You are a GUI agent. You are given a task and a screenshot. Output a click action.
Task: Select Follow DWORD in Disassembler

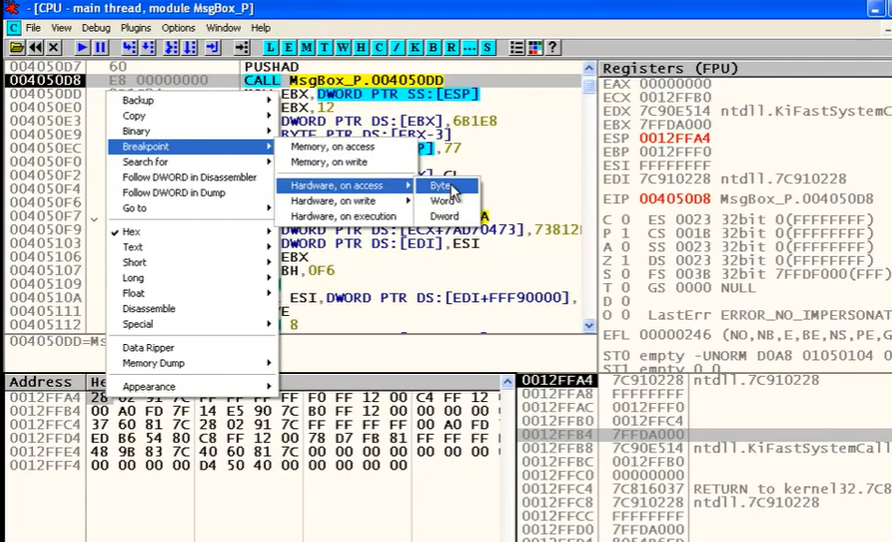[192, 177]
